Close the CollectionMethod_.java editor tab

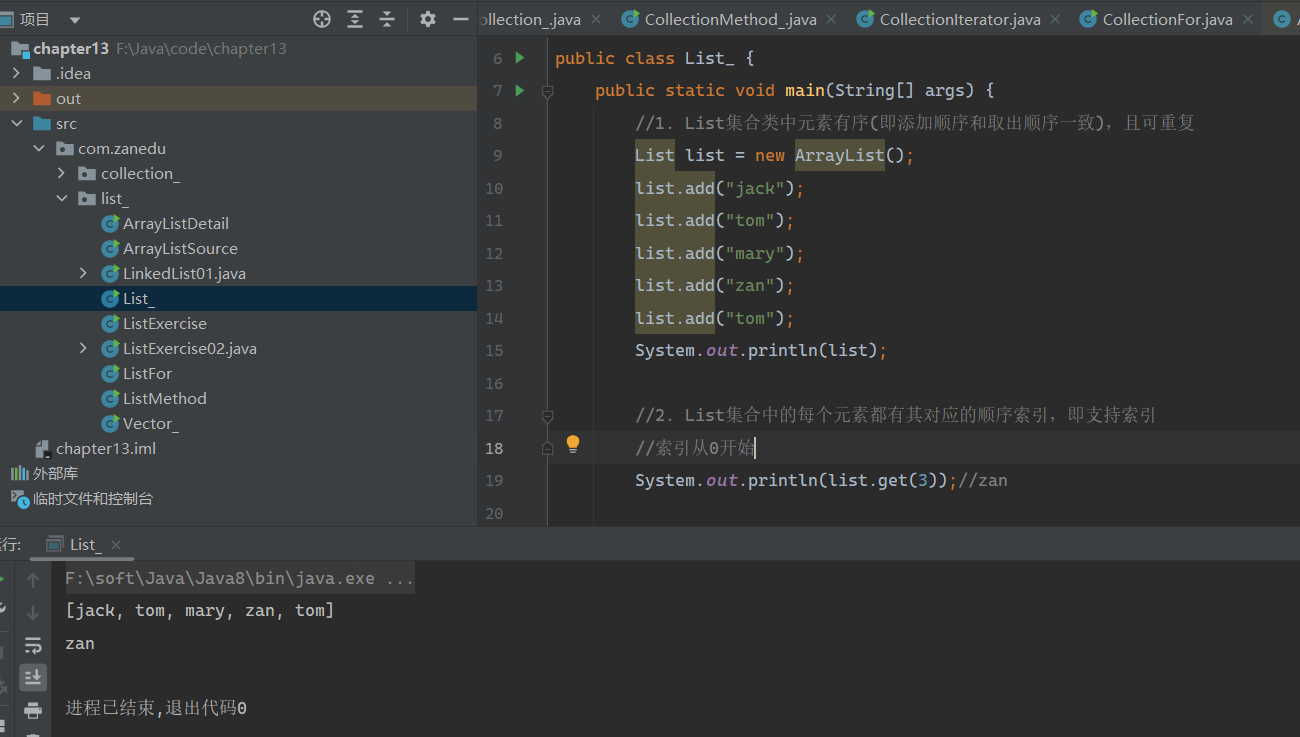[x=833, y=19]
